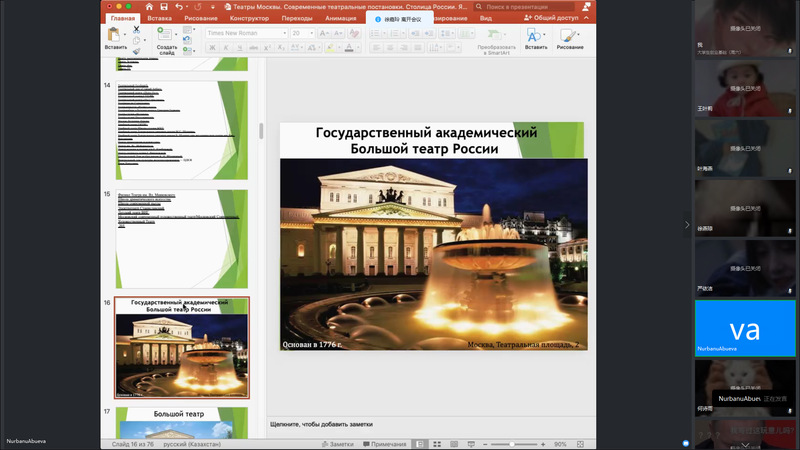Click the text highlight color swatch
Viewport: 800px width, 450px height.
tap(330, 47)
